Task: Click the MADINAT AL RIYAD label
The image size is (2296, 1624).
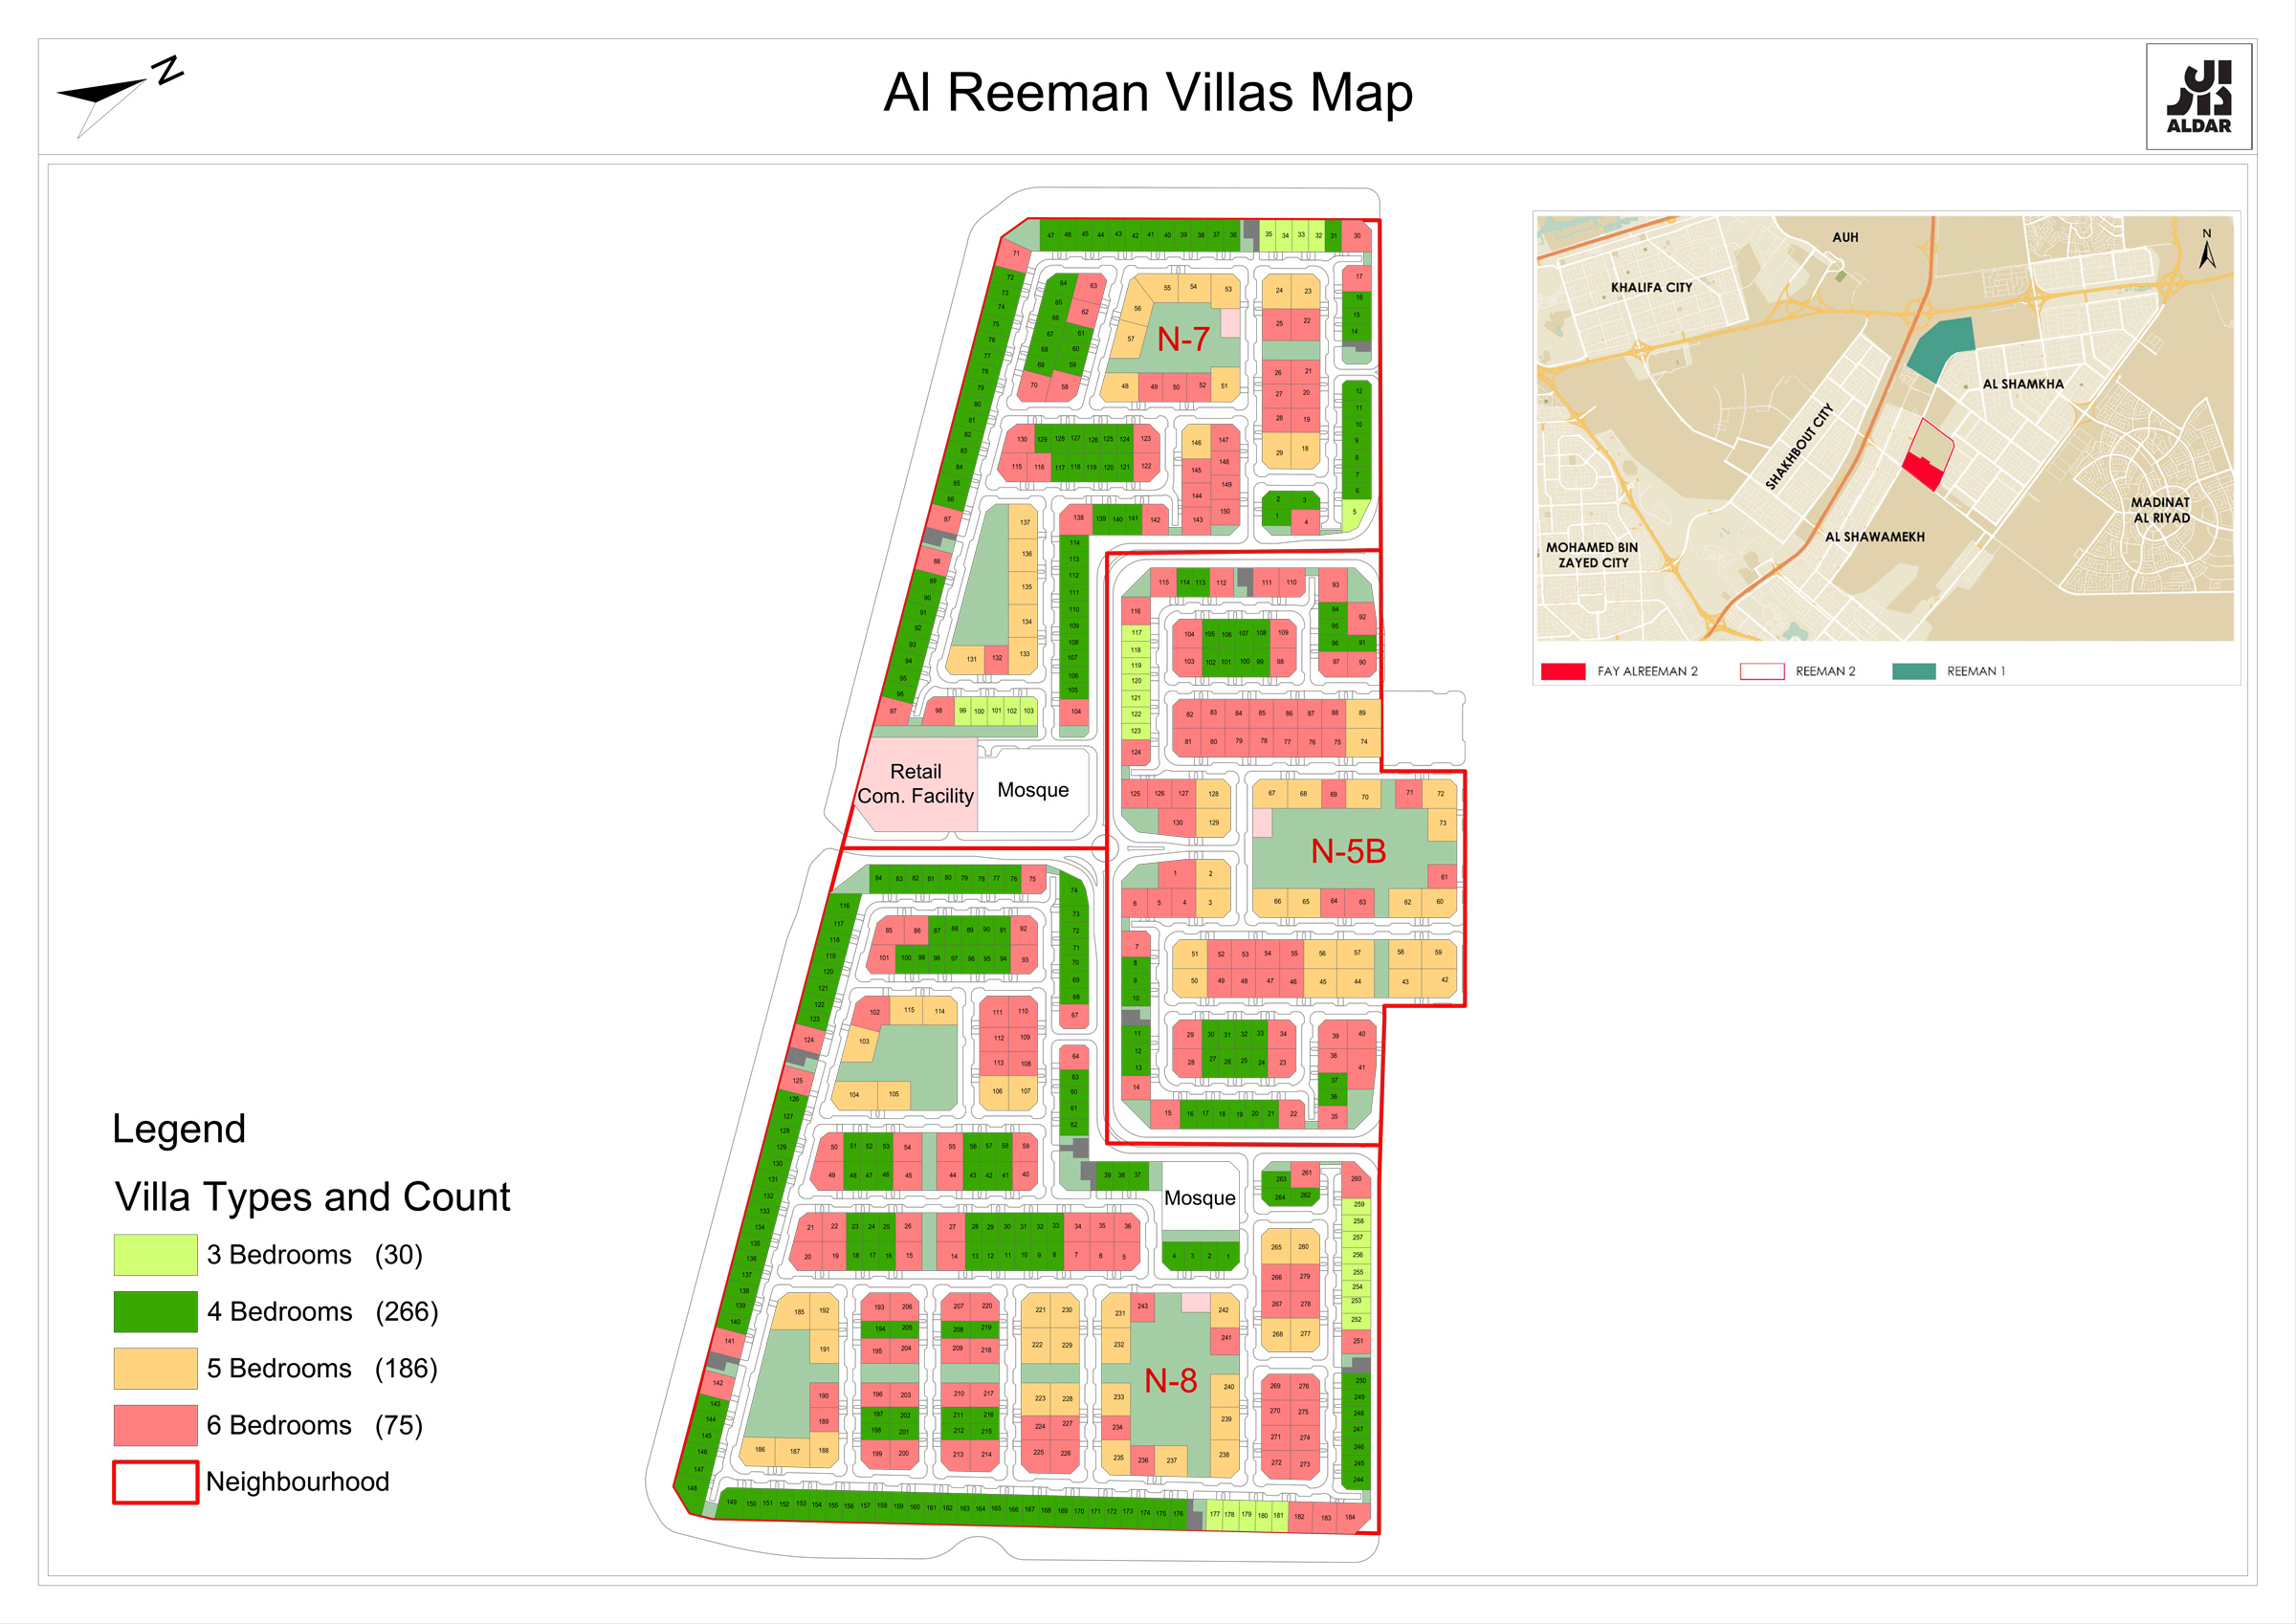Action: pos(2161,510)
